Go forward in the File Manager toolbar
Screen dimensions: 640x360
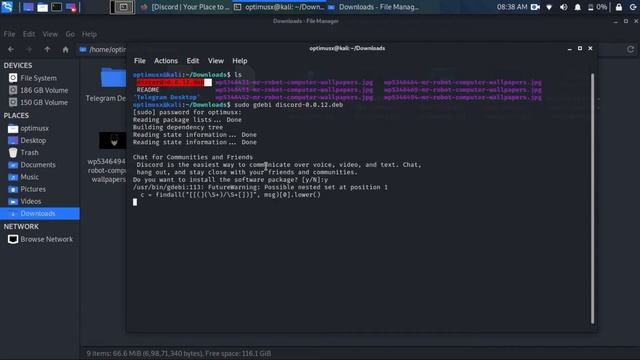pos(29,49)
